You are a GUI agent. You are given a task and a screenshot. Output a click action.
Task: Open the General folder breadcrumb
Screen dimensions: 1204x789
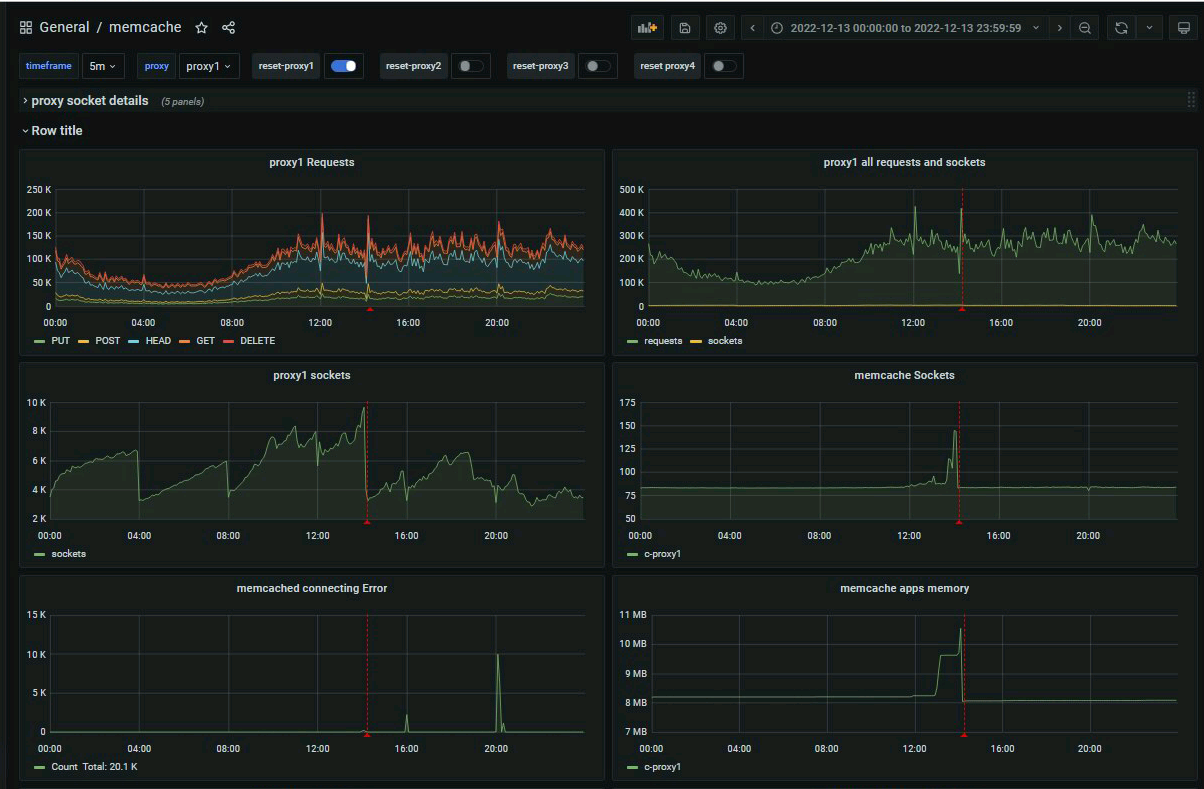click(64, 28)
